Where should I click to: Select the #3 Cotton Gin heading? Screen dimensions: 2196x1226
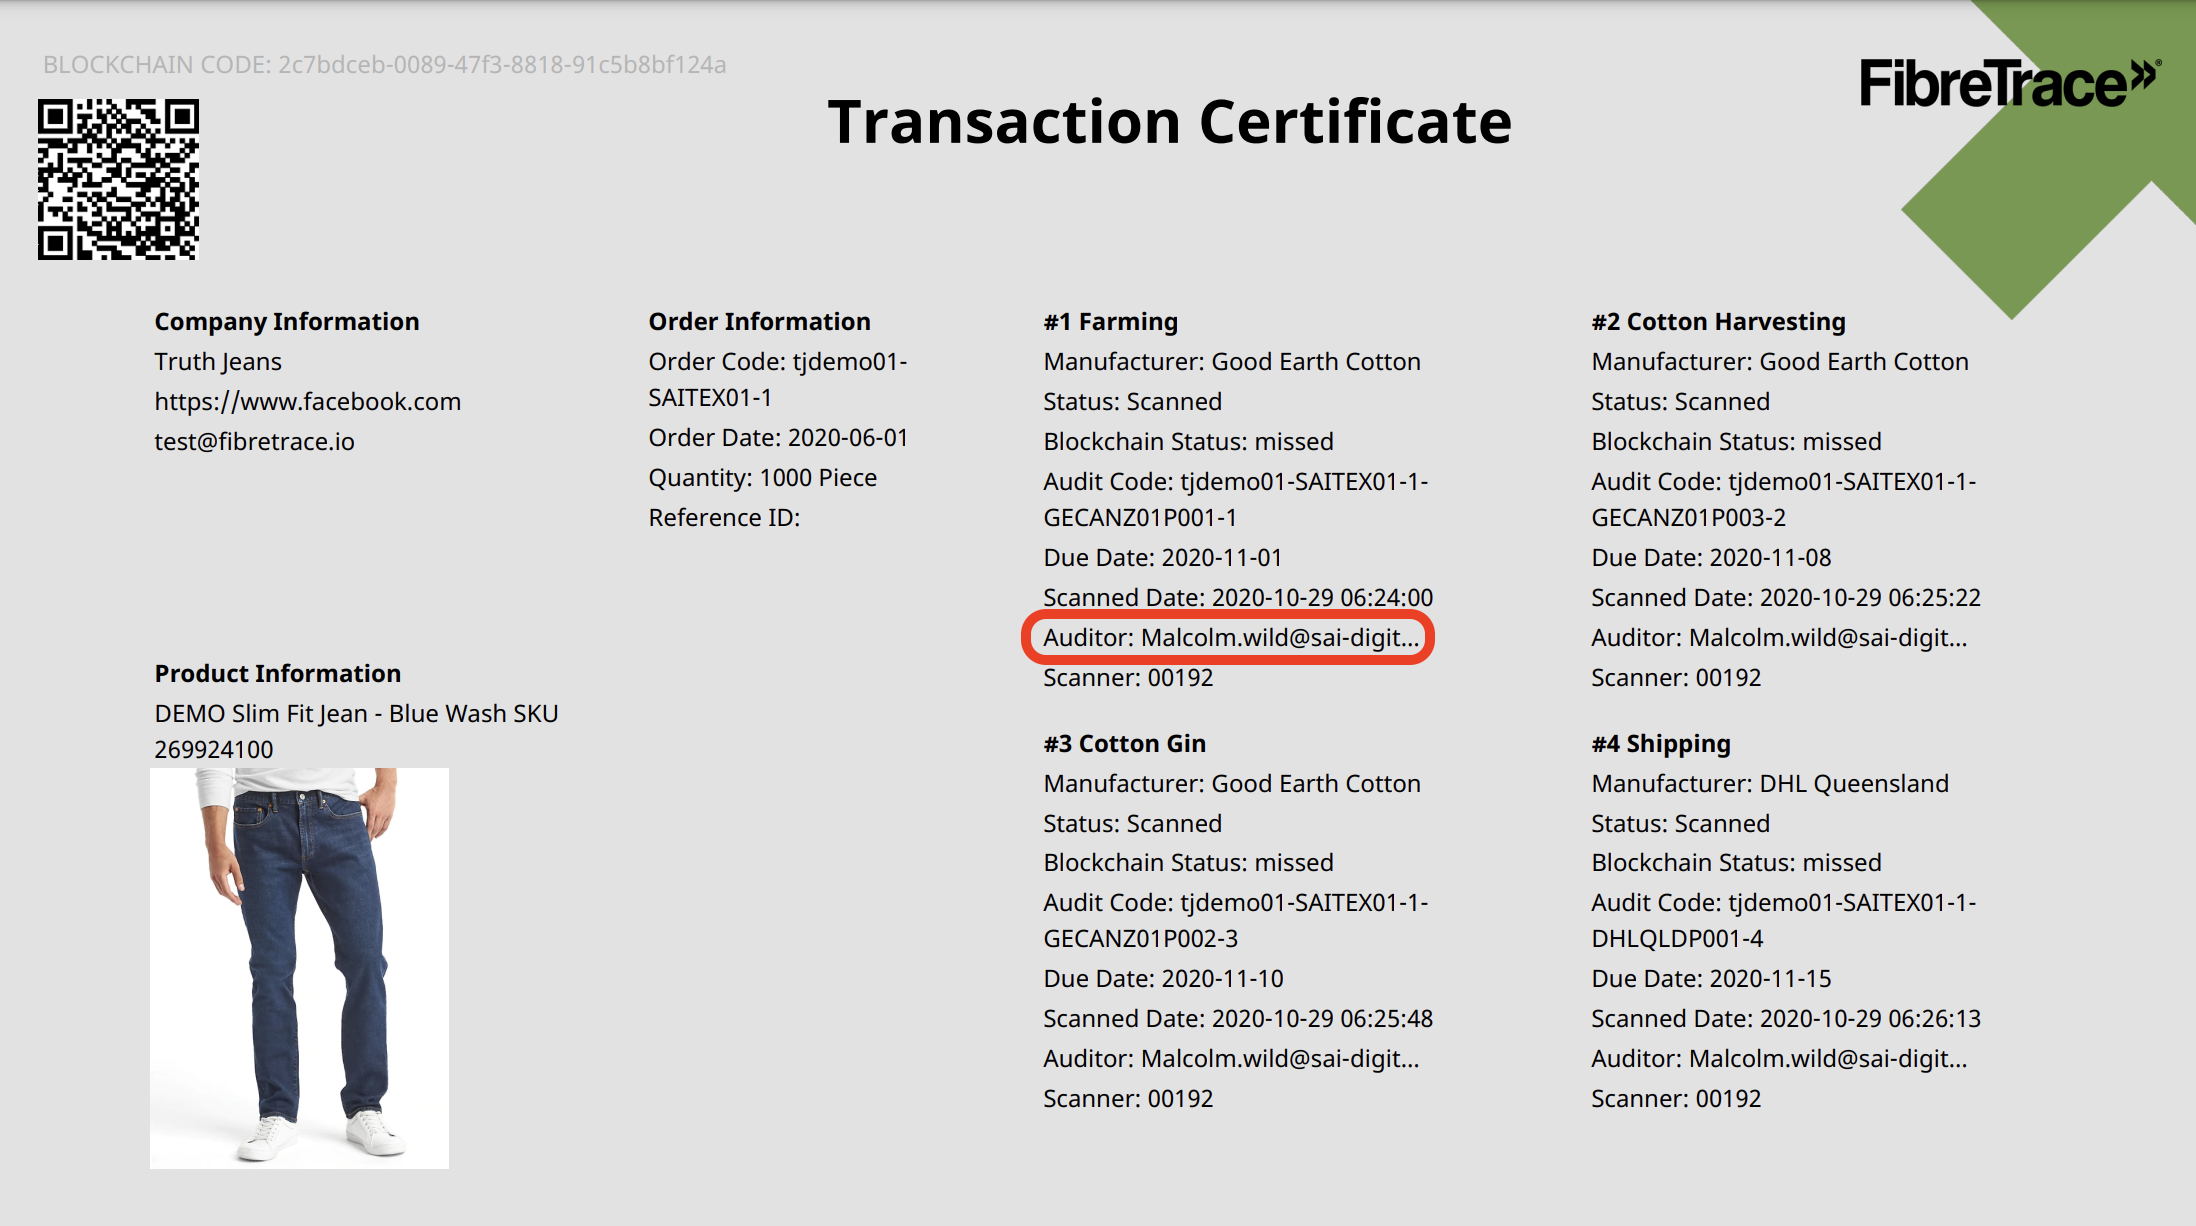pyautogui.click(x=1124, y=744)
